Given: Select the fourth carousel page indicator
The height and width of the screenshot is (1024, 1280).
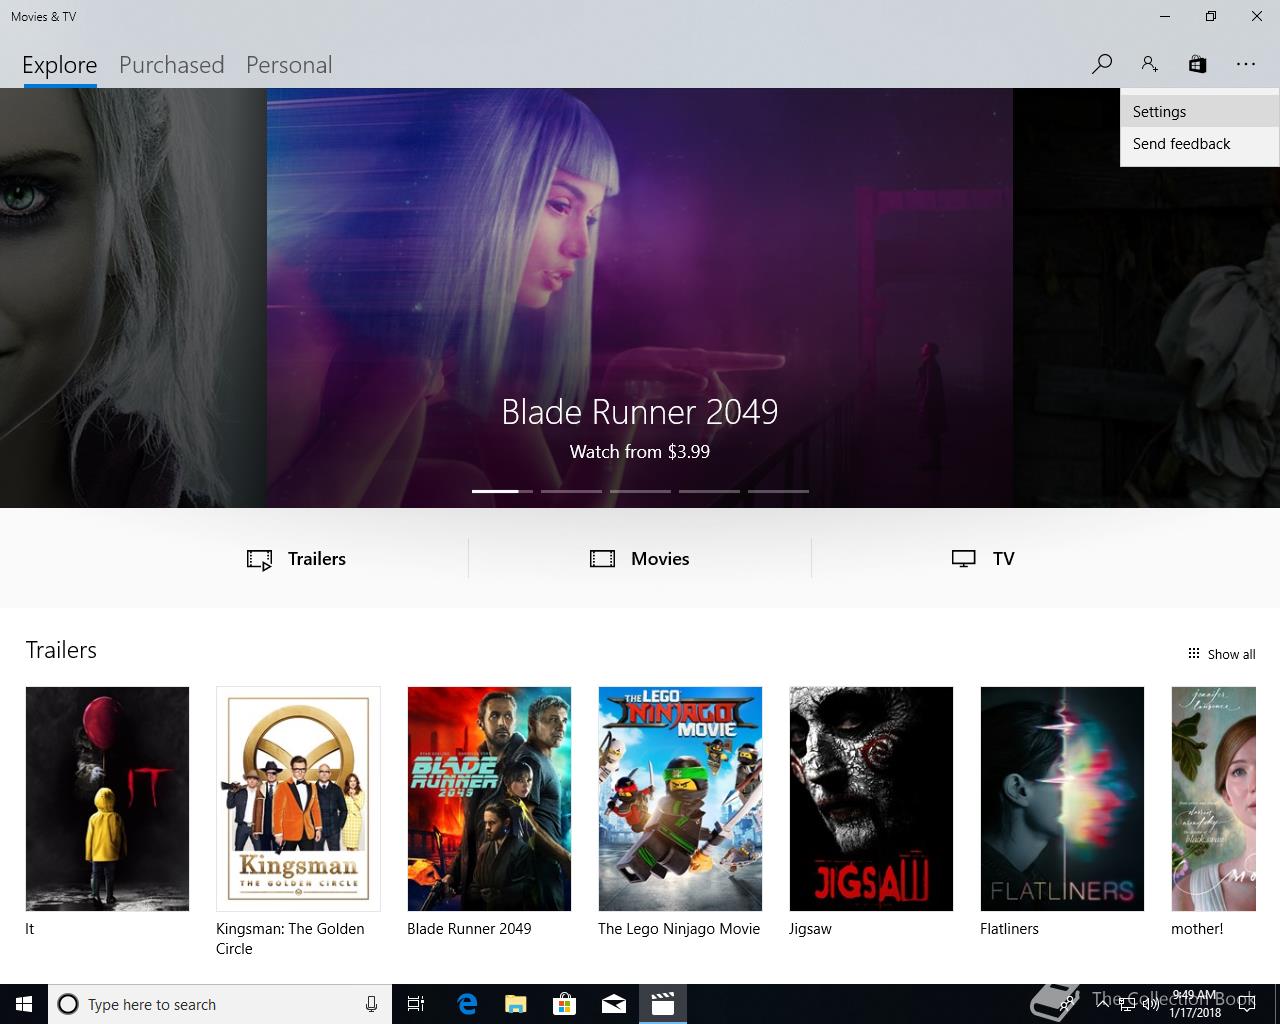Looking at the screenshot, I should pyautogui.click(x=709, y=491).
